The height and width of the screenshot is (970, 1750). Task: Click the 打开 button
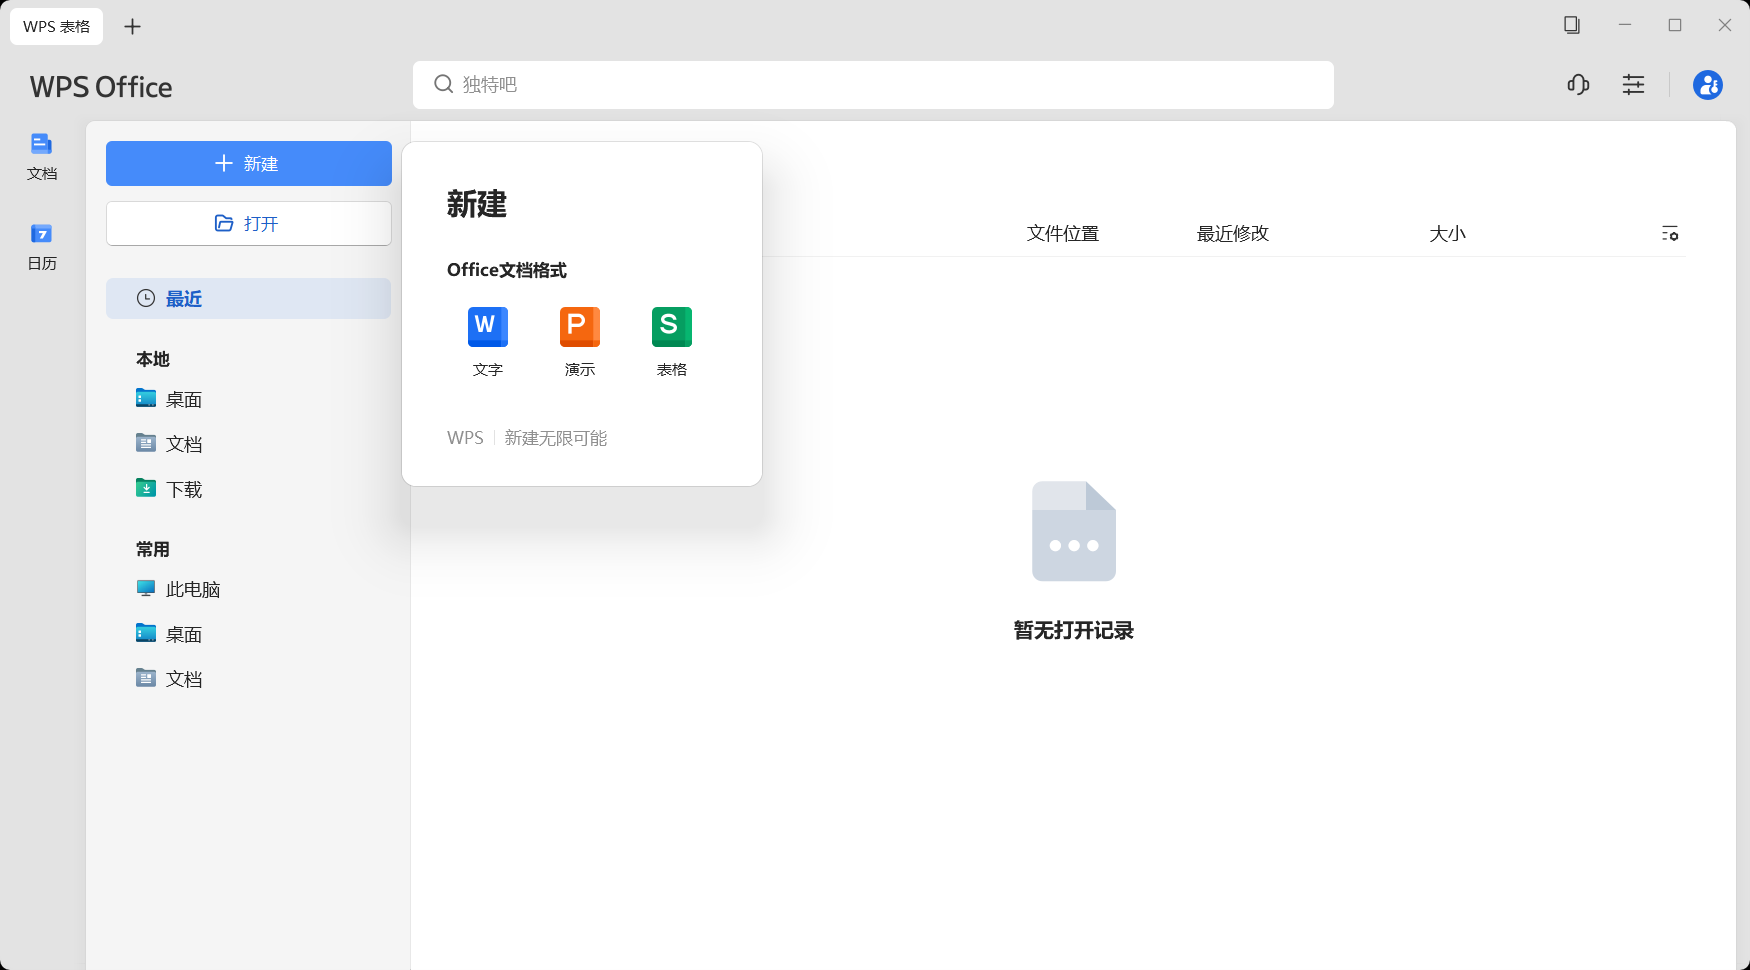click(x=248, y=223)
